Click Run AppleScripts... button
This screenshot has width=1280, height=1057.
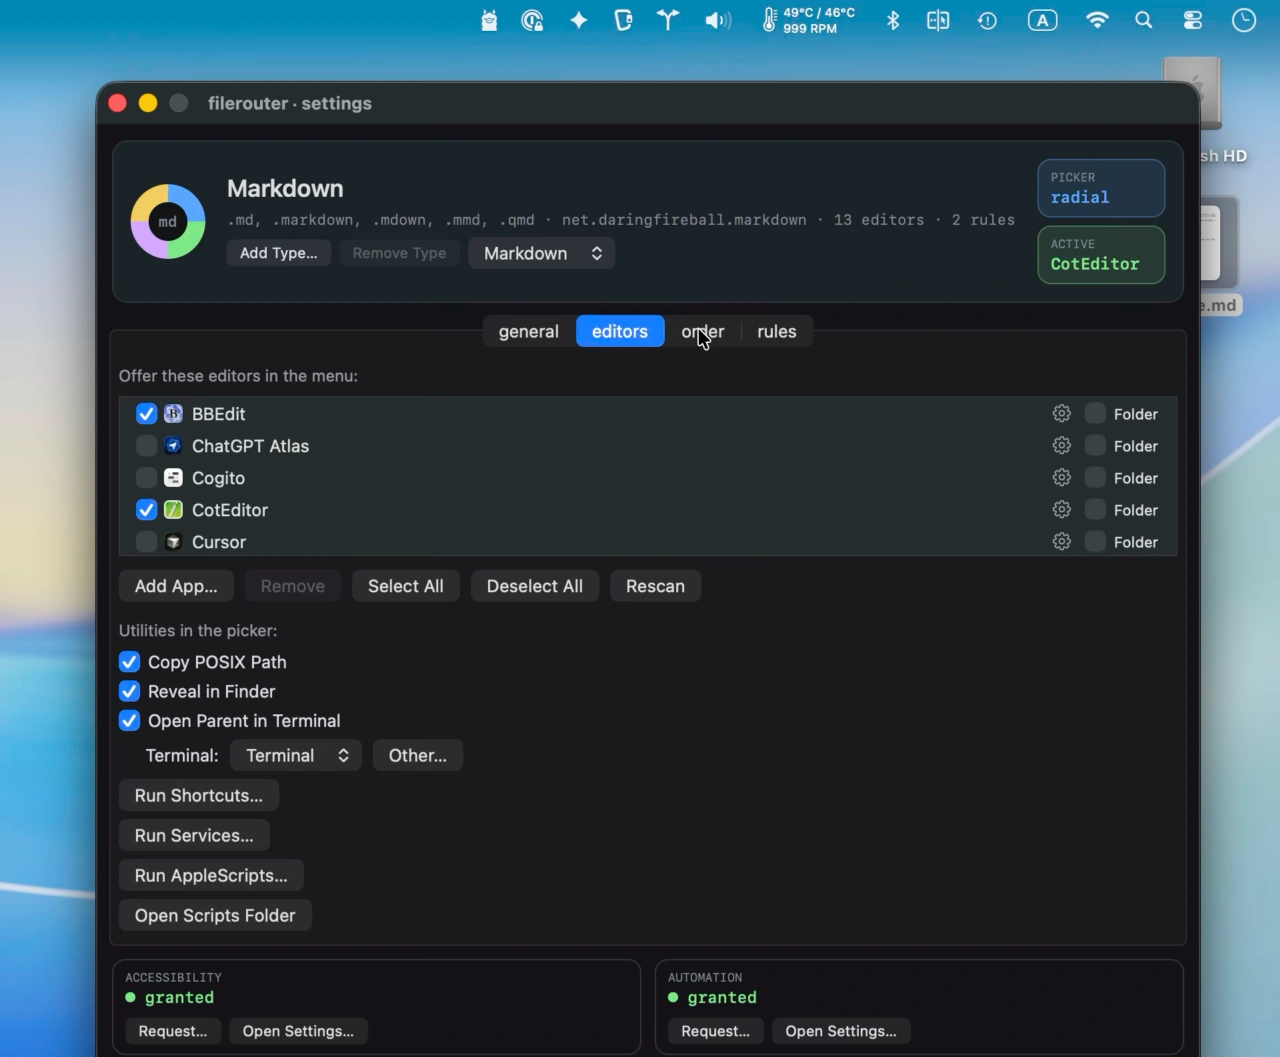(211, 876)
